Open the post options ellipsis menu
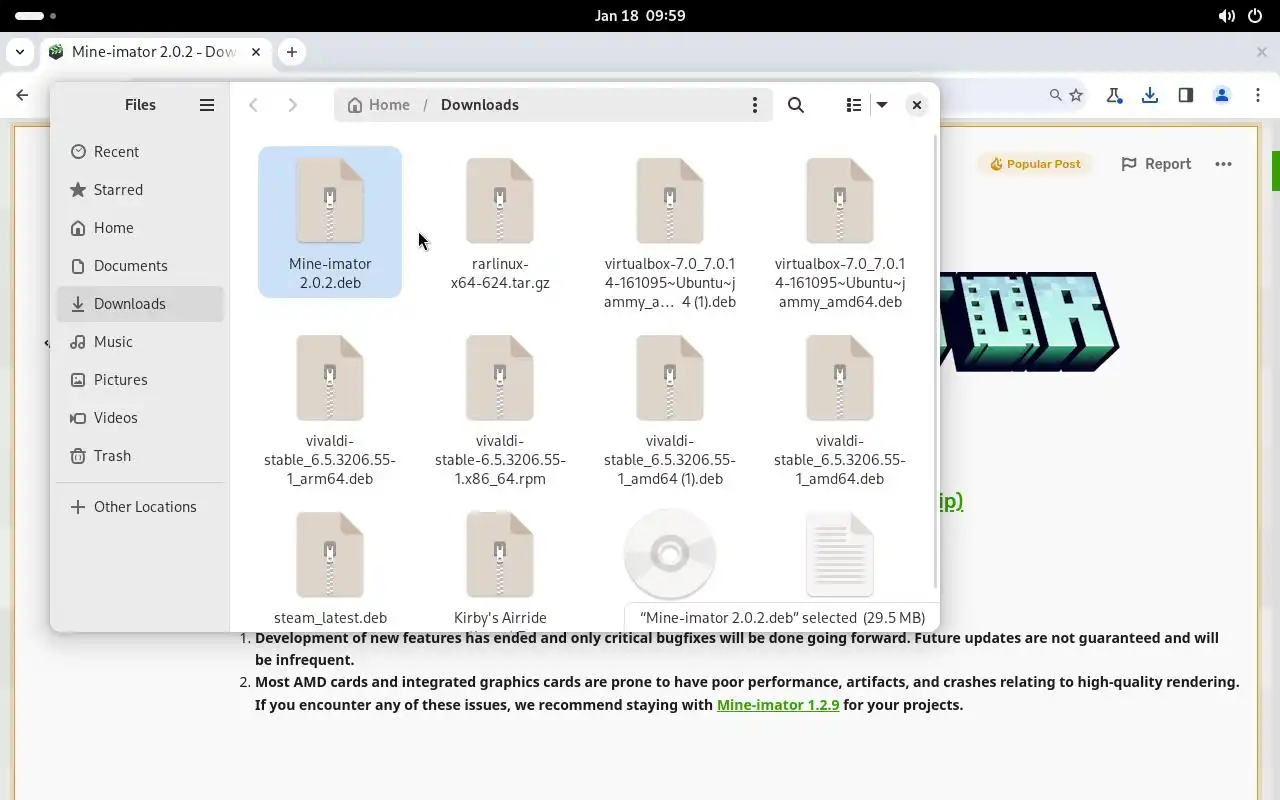The width and height of the screenshot is (1280, 800). pyautogui.click(x=1223, y=164)
